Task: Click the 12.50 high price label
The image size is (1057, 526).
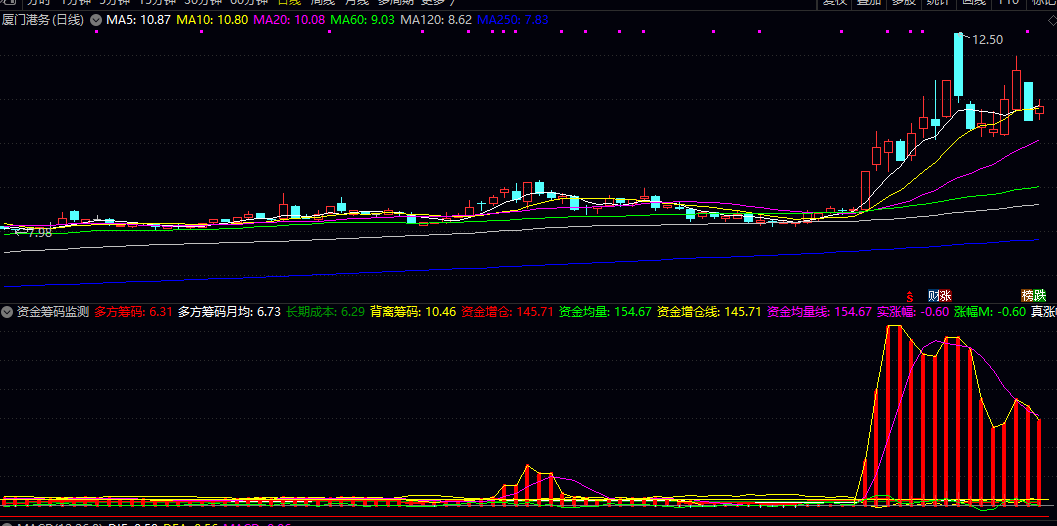Action: pyautogui.click(x=988, y=40)
